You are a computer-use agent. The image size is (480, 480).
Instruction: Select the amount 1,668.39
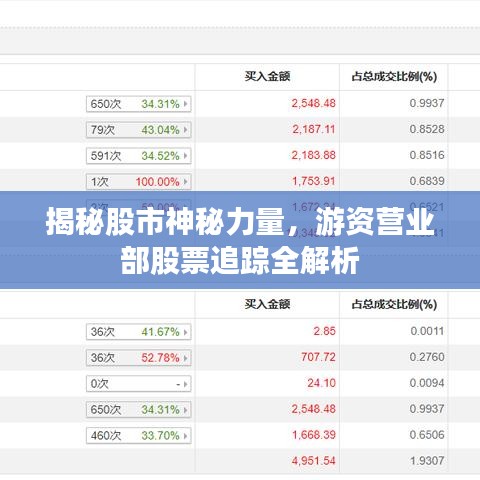tap(314, 435)
